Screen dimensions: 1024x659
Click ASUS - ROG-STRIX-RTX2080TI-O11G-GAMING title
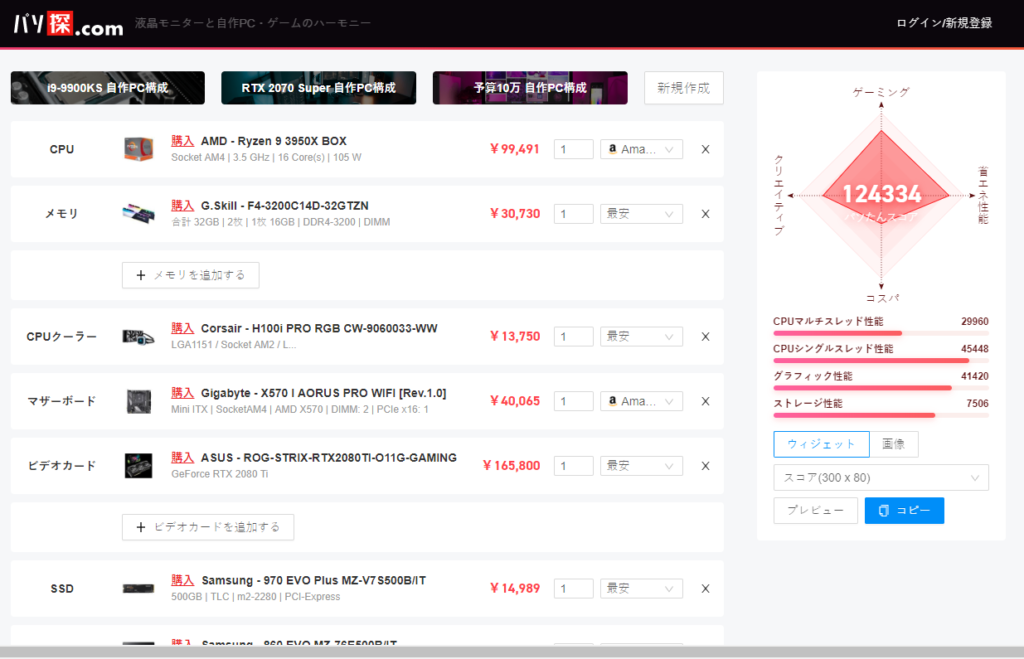(x=329, y=458)
